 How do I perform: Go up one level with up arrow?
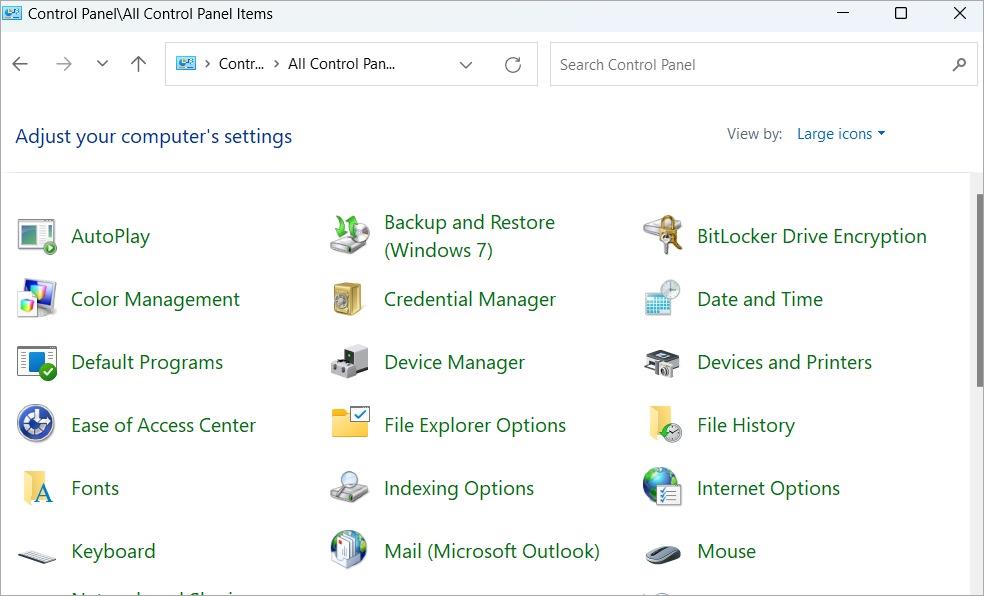139,63
